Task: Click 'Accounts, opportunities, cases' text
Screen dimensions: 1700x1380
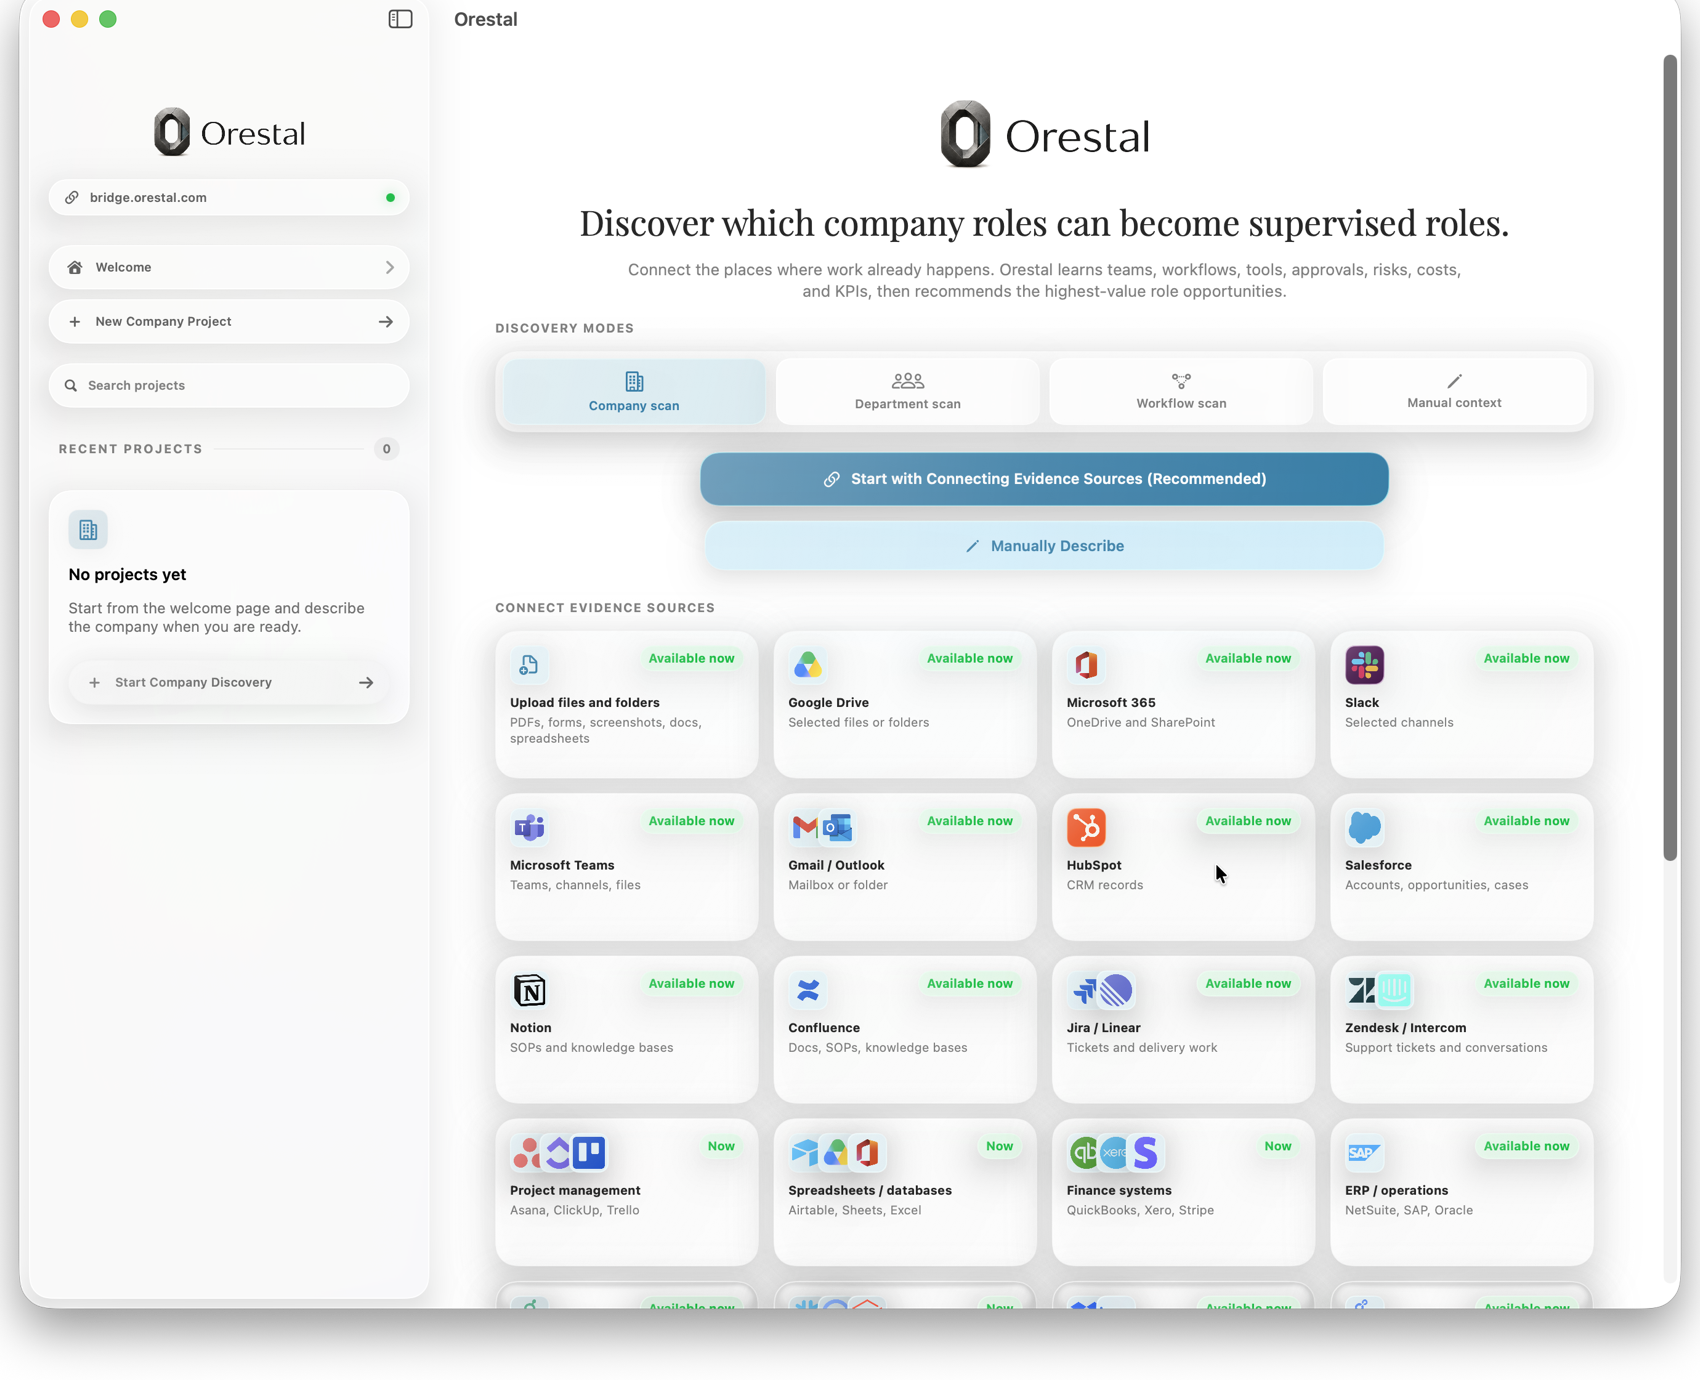Action: [1436, 885]
